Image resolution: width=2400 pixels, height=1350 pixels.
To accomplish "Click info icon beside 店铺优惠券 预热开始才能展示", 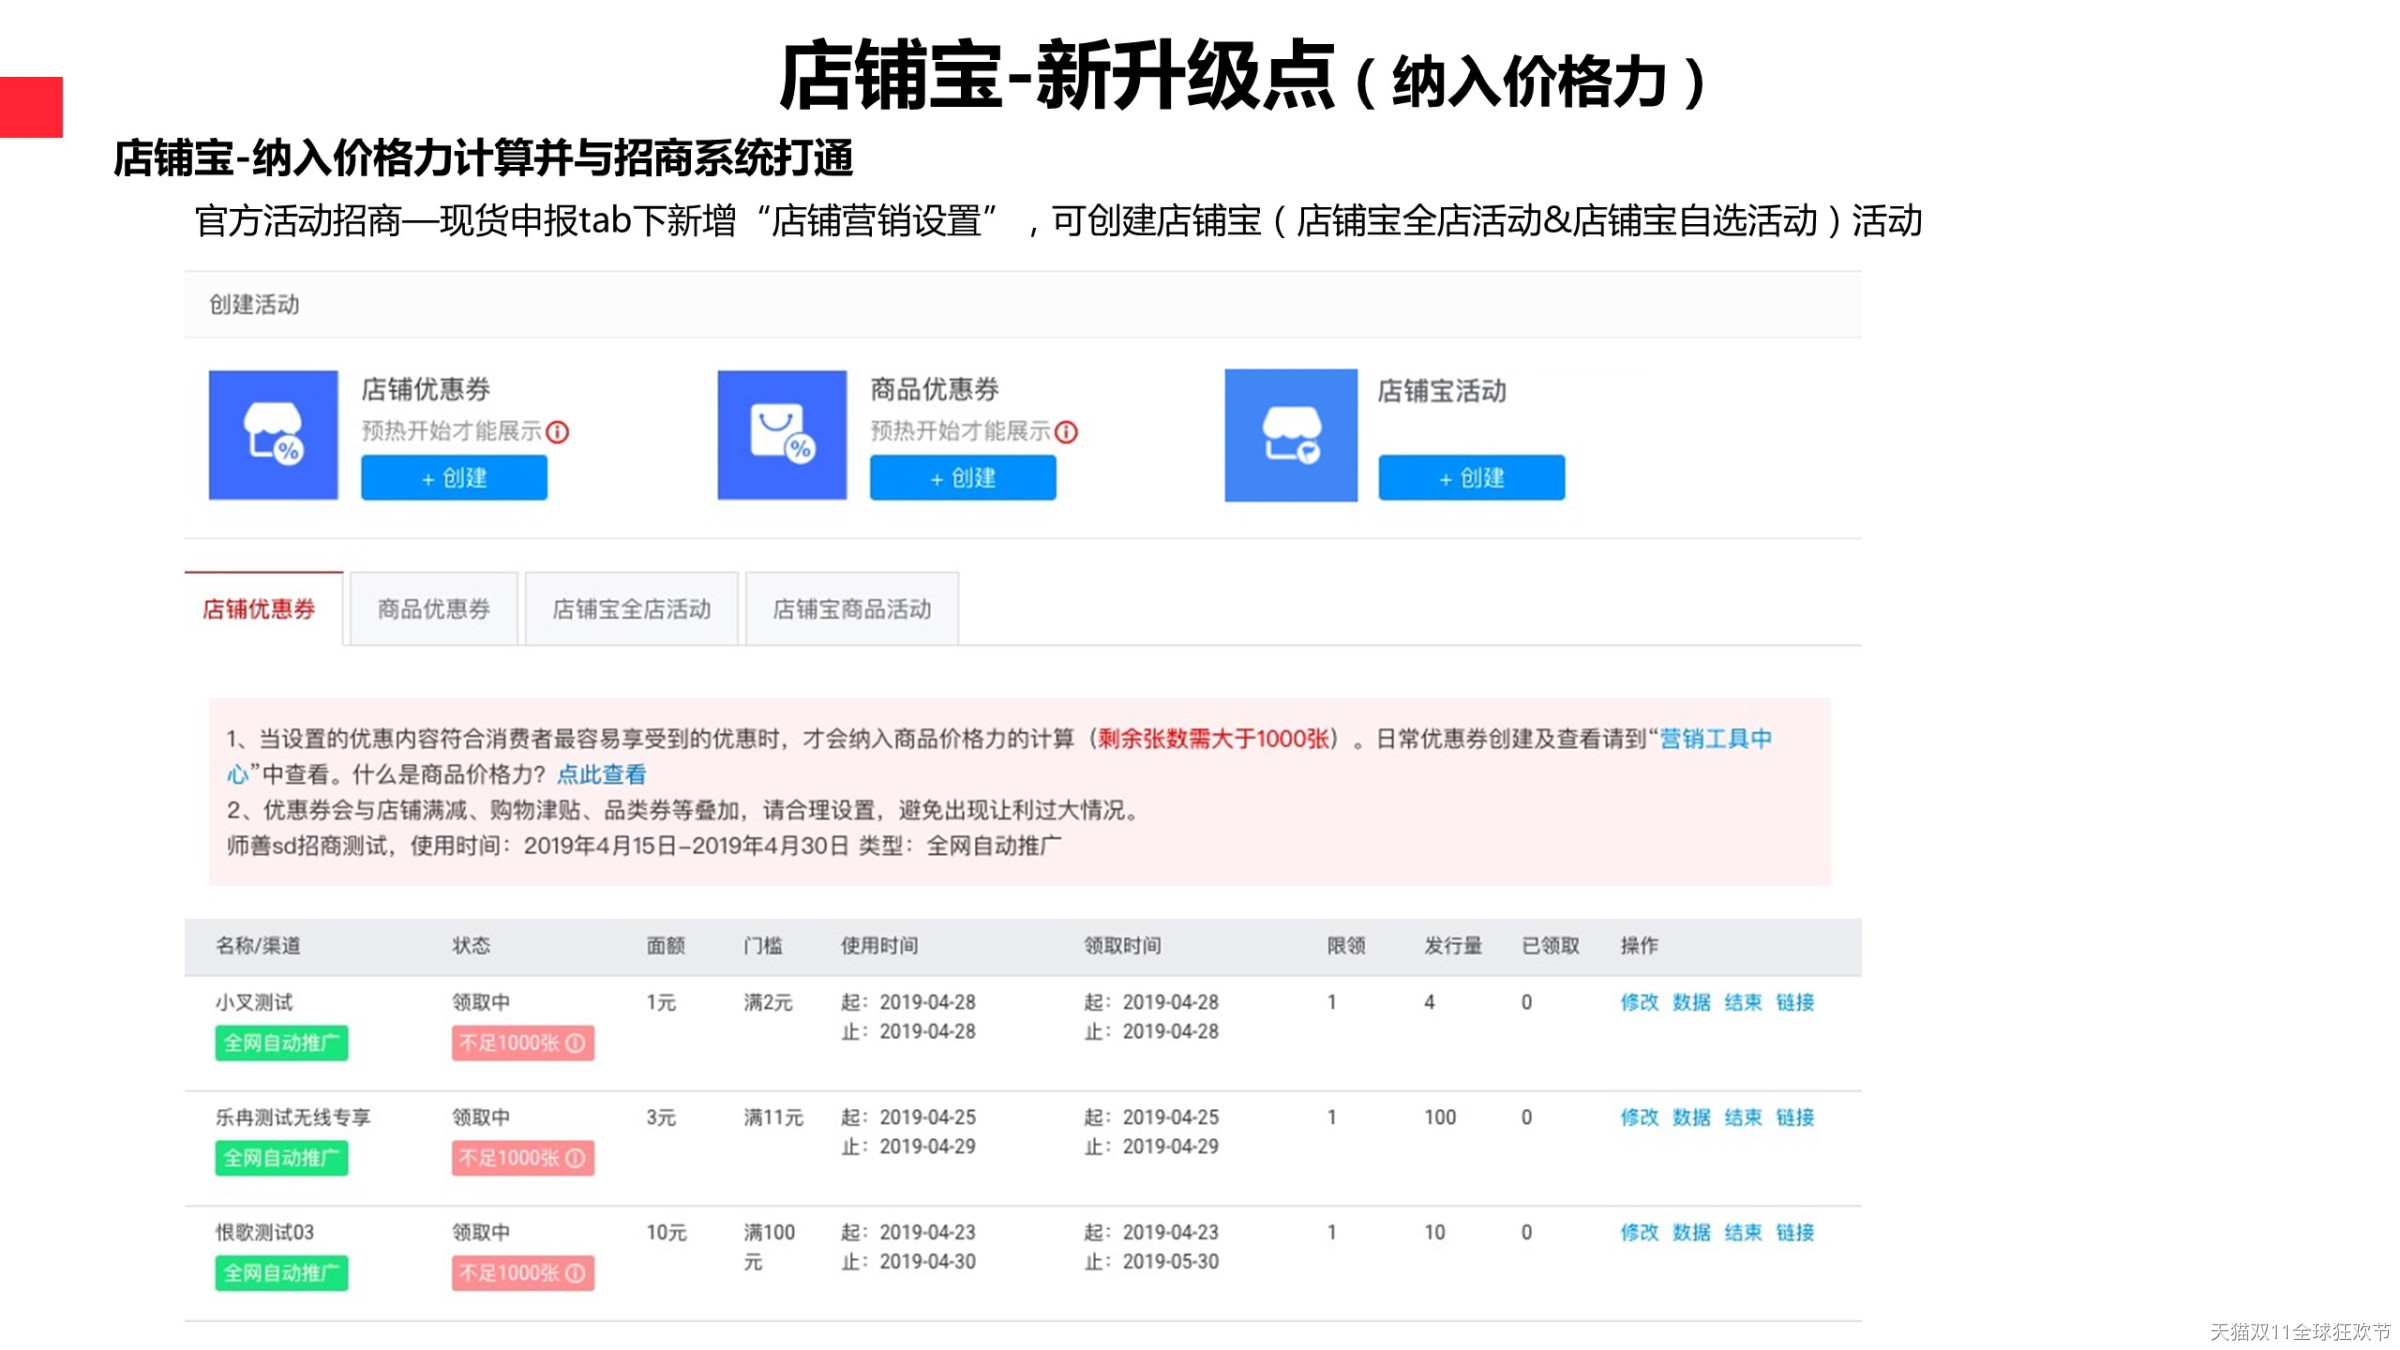I will [558, 432].
